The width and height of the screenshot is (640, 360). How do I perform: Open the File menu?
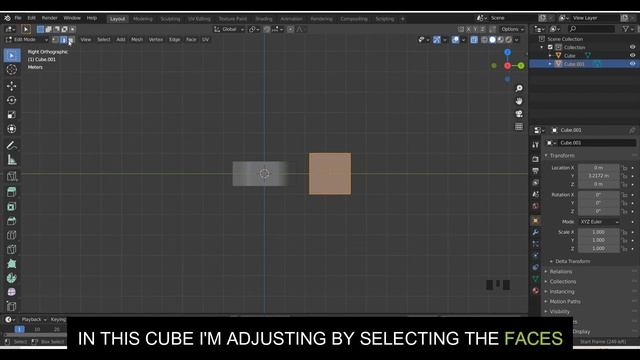click(x=18, y=18)
